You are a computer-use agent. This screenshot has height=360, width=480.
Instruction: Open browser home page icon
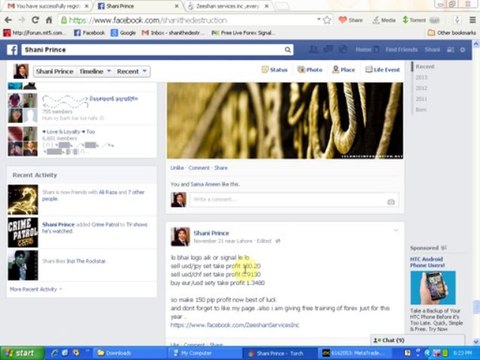pyautogui.click(x=49, y=20)
